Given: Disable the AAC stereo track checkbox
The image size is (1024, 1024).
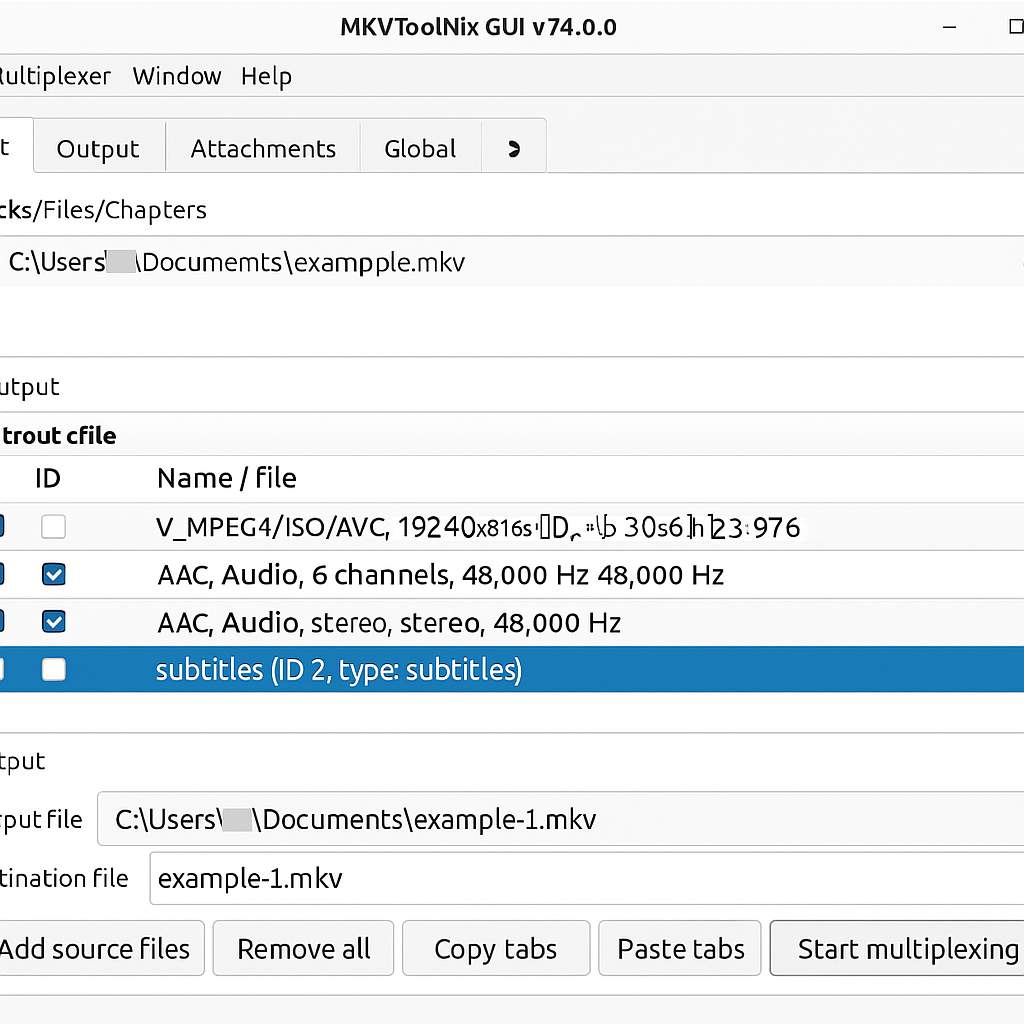Looking at the screenshot, I should coord(54,623).
